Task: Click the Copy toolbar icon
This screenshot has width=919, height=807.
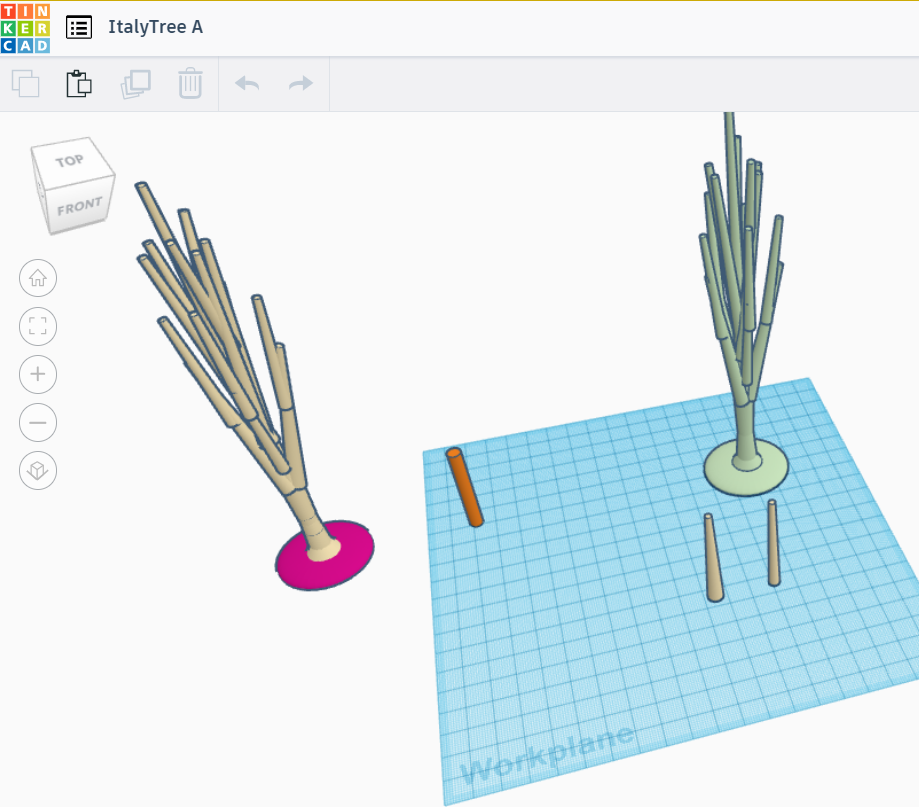Action: coord(25,84)
